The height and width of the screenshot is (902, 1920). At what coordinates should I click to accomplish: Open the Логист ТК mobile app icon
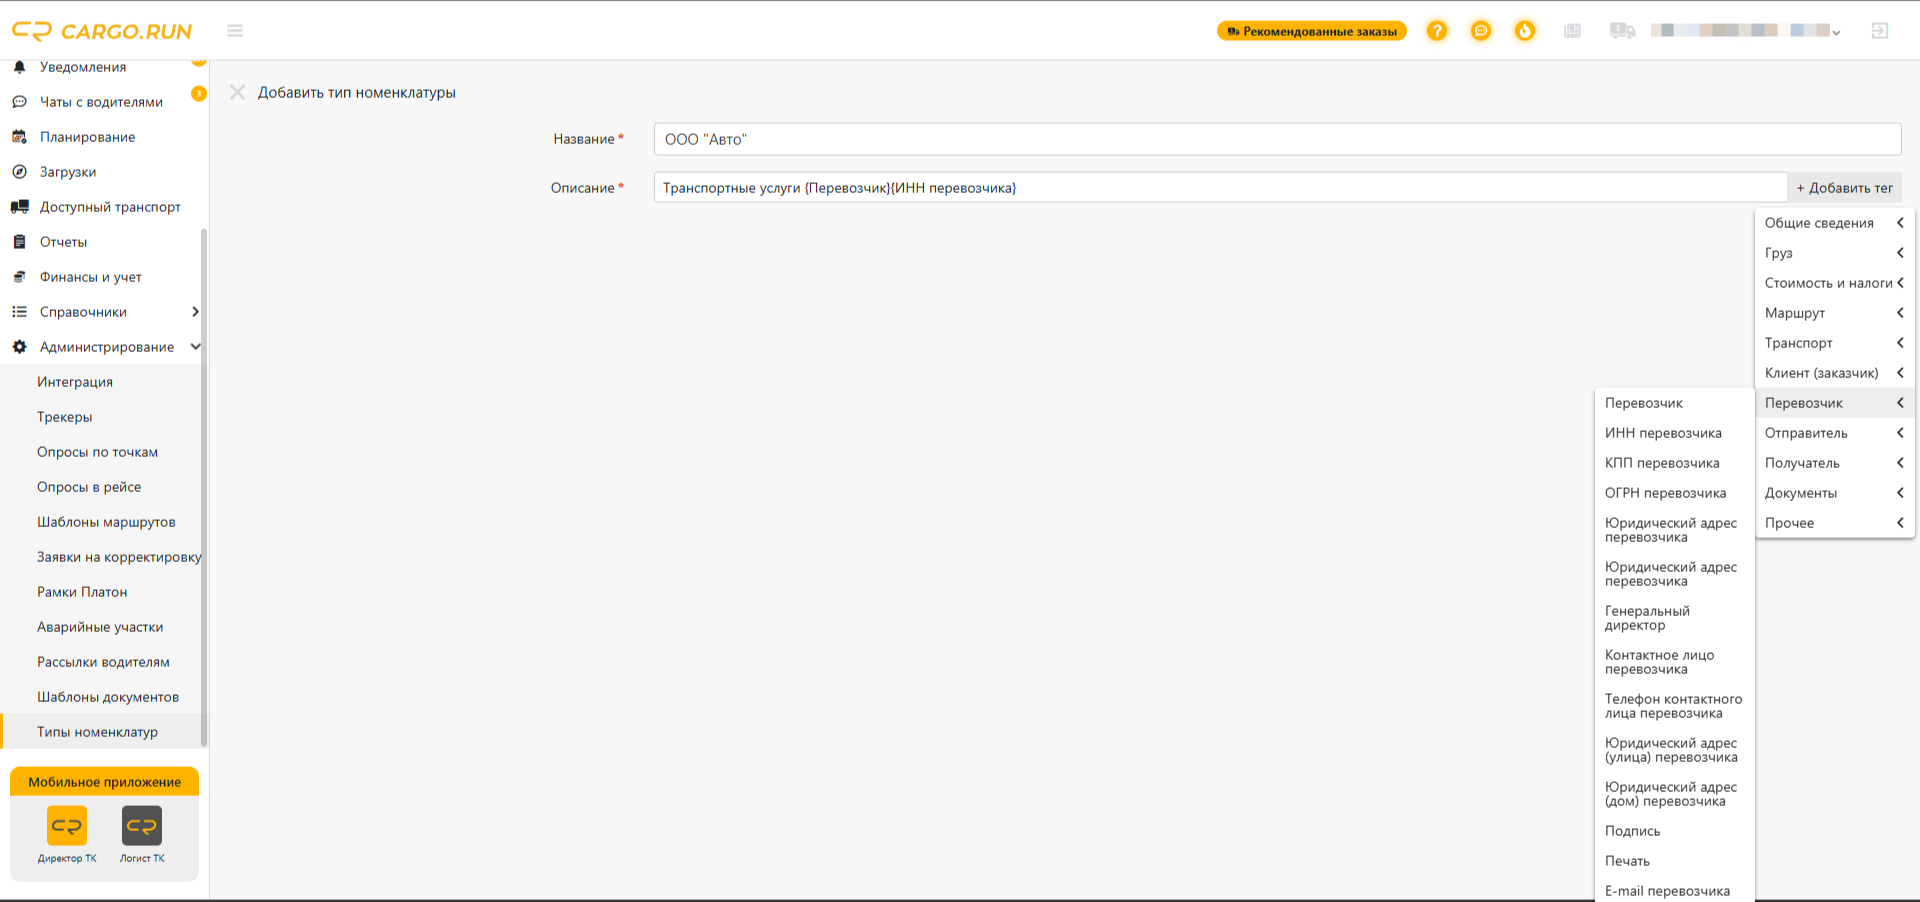pyautogui.click(x=142, y=826)
